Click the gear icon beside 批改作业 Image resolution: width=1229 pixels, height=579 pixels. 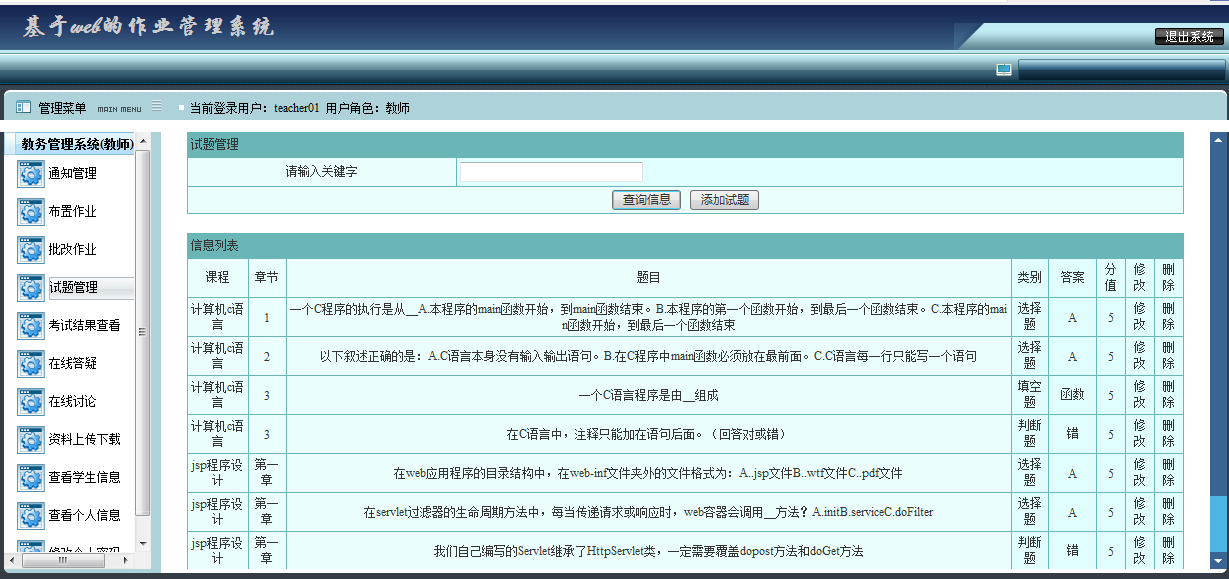[x=31, y=249]
